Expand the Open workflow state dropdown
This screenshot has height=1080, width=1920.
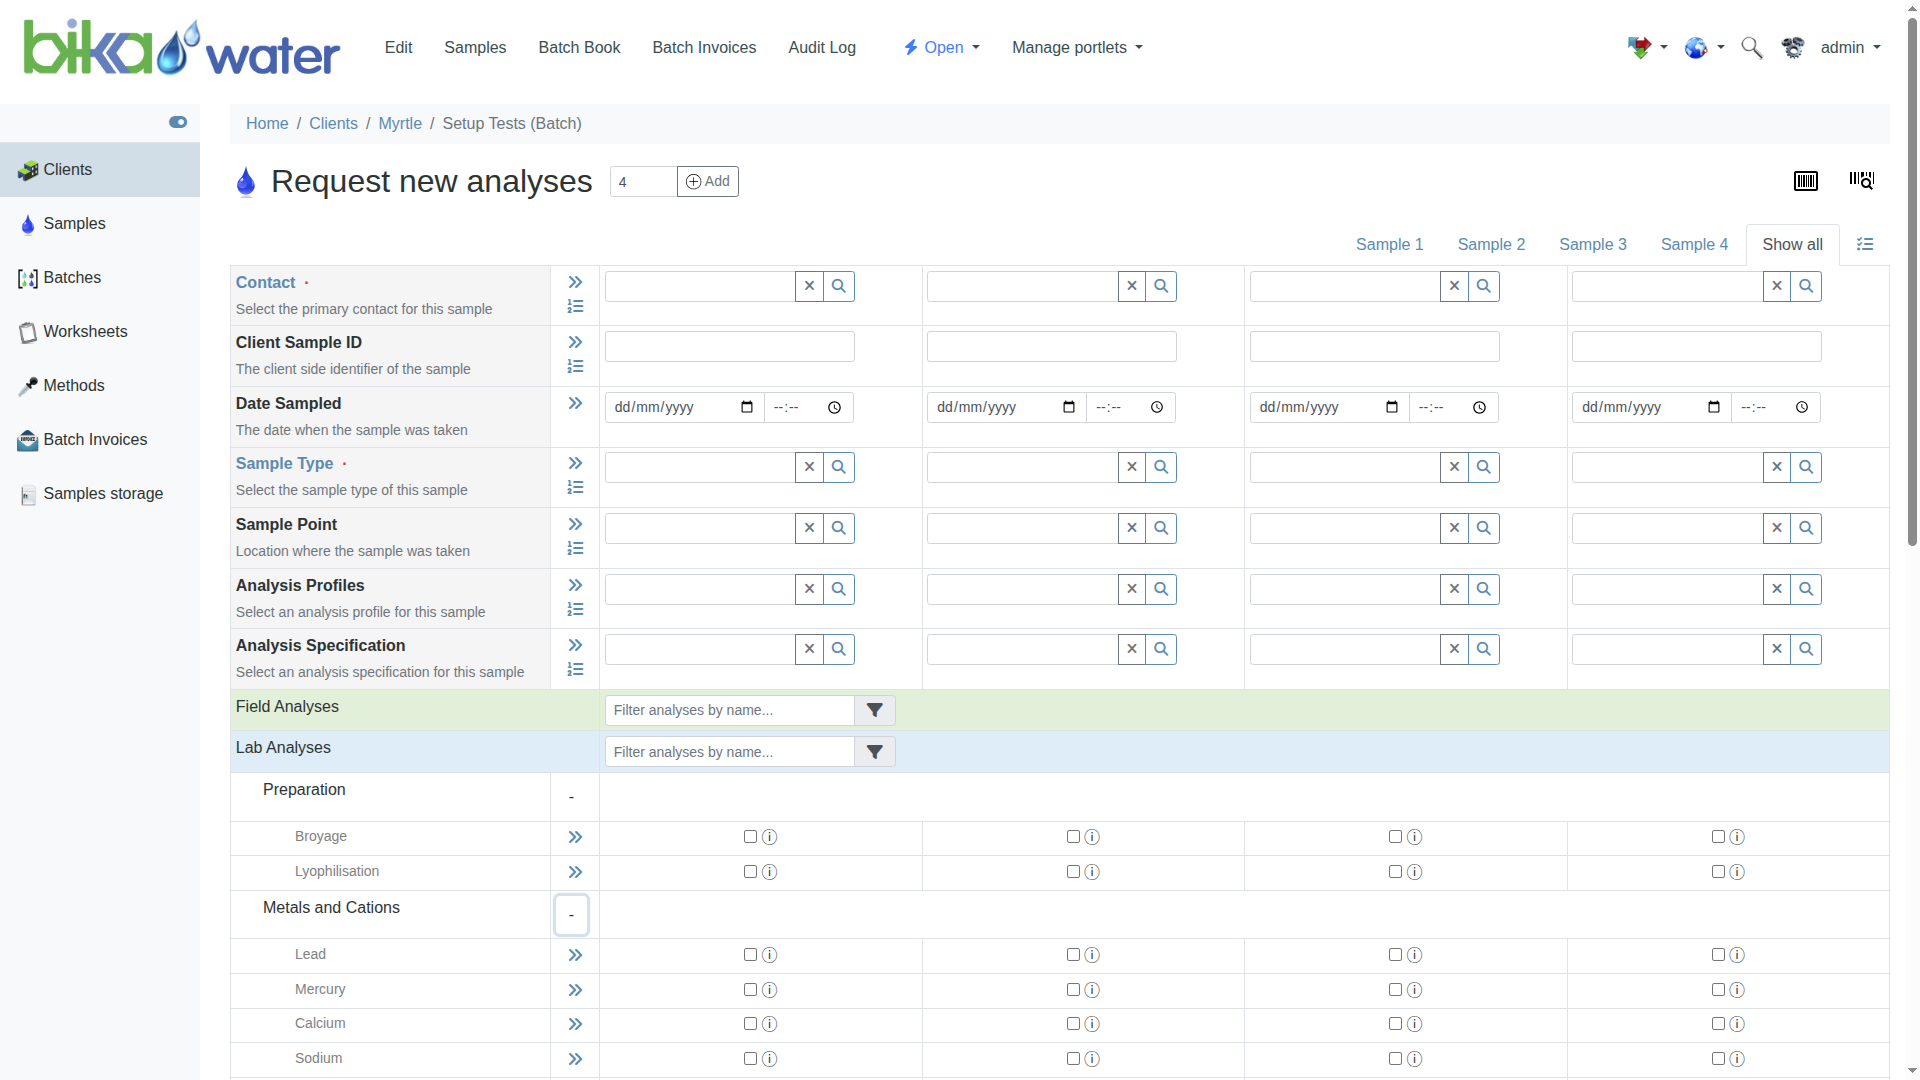[942, 48]
